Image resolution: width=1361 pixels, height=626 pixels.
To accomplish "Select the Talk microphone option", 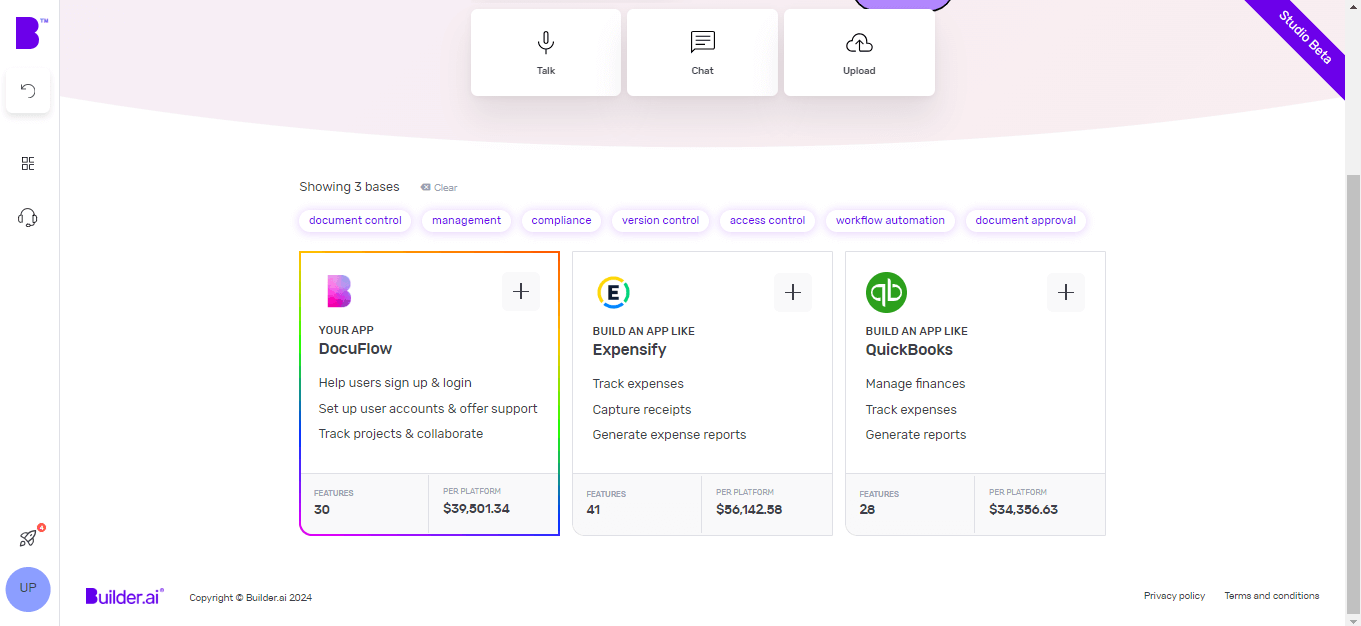I will pyautogui.click(x=545, y=52).
